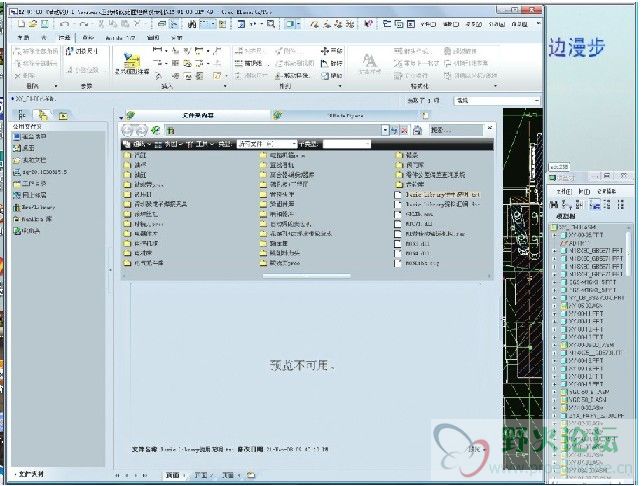
Task: Click the New file icon in top toolbar
Action: [x=21, y=24]
